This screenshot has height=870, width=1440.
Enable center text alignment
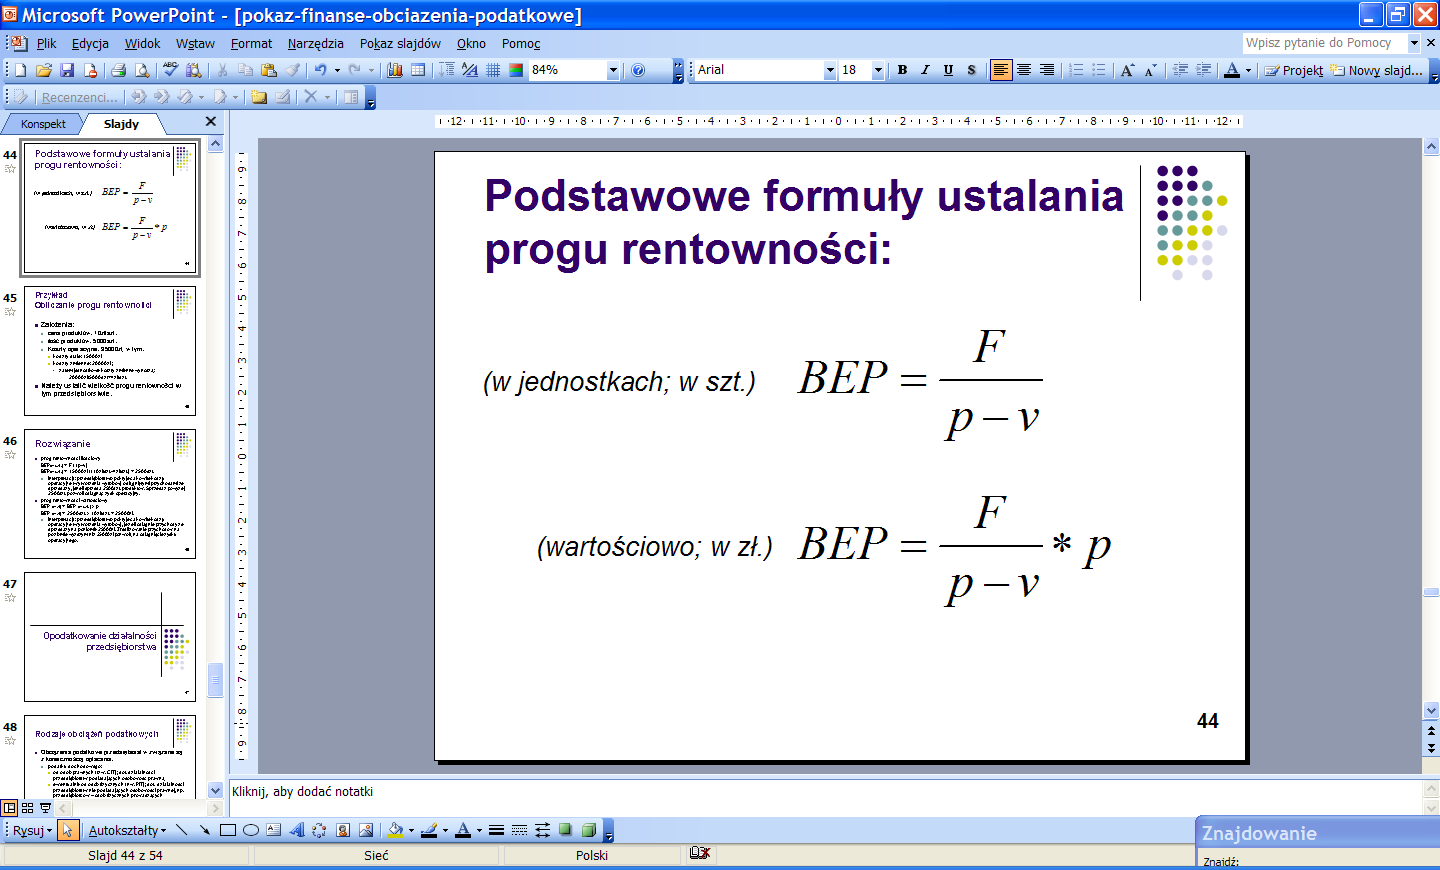pos(1024,70)
